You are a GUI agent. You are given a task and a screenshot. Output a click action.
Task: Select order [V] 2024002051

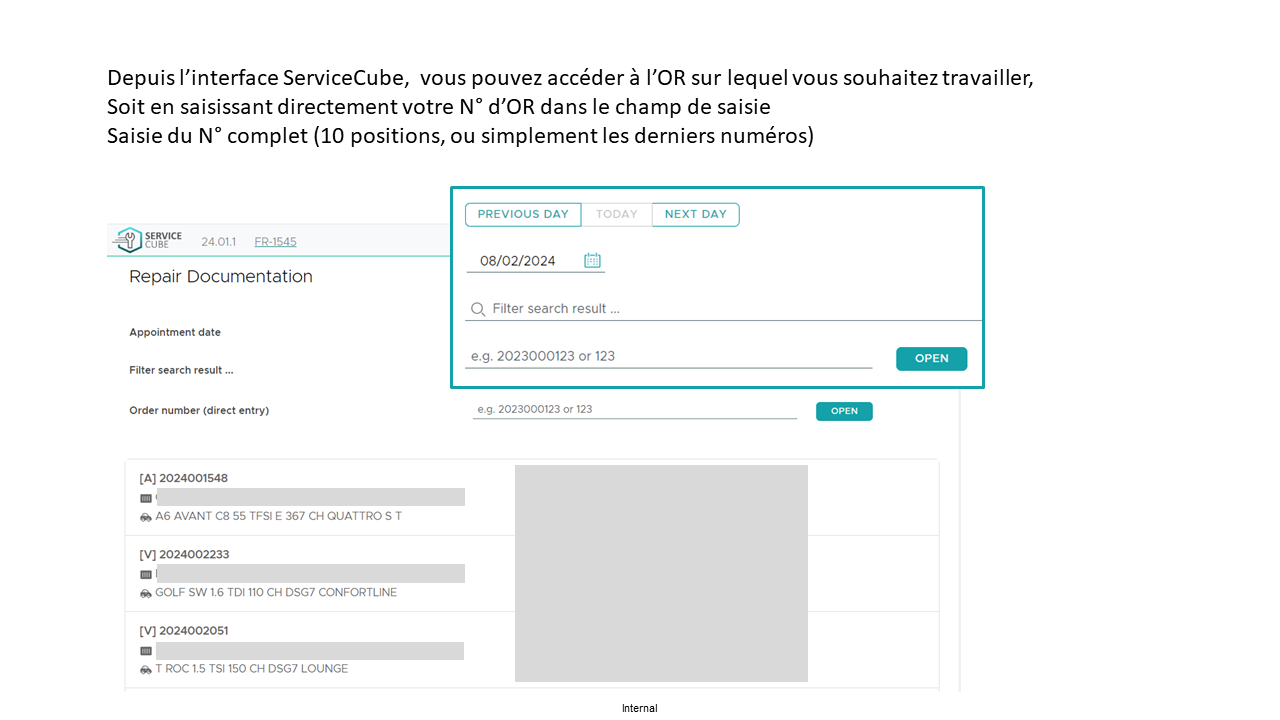point(184,631)
